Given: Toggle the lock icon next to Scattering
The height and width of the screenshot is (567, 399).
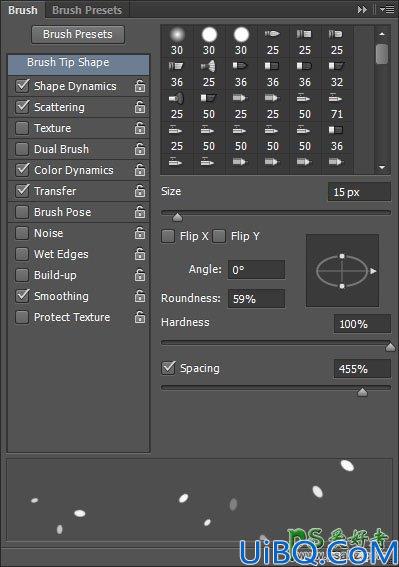Looking at the screenshot, I should coord(140,107).
